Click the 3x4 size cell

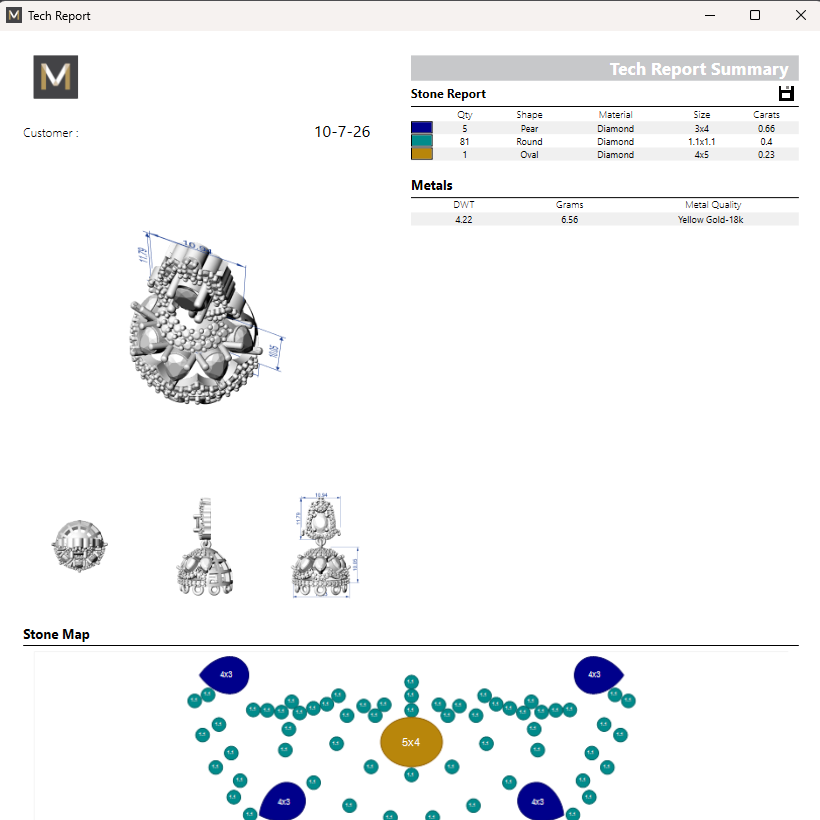tap(702, 129)
